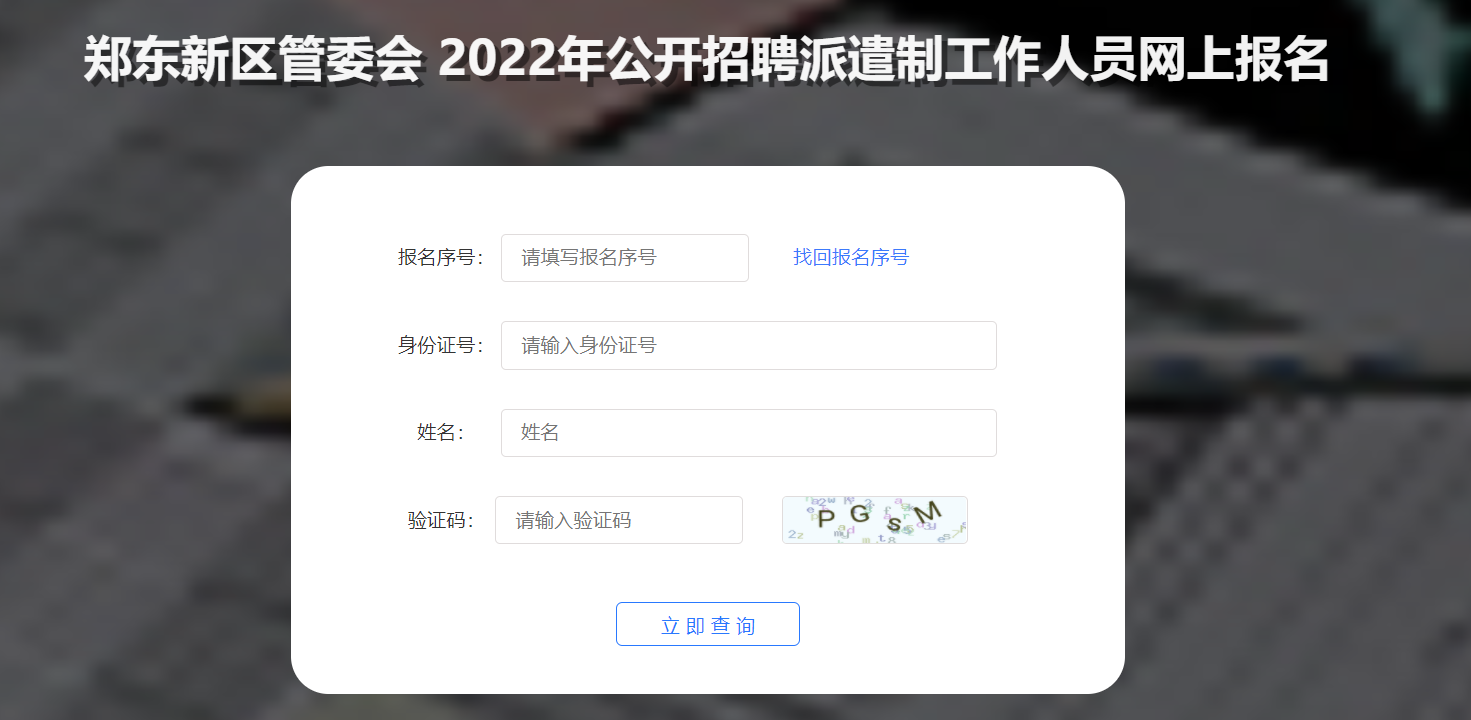Click the 验证码 label text
The image size is (1471, 720).
coord(440,521)
